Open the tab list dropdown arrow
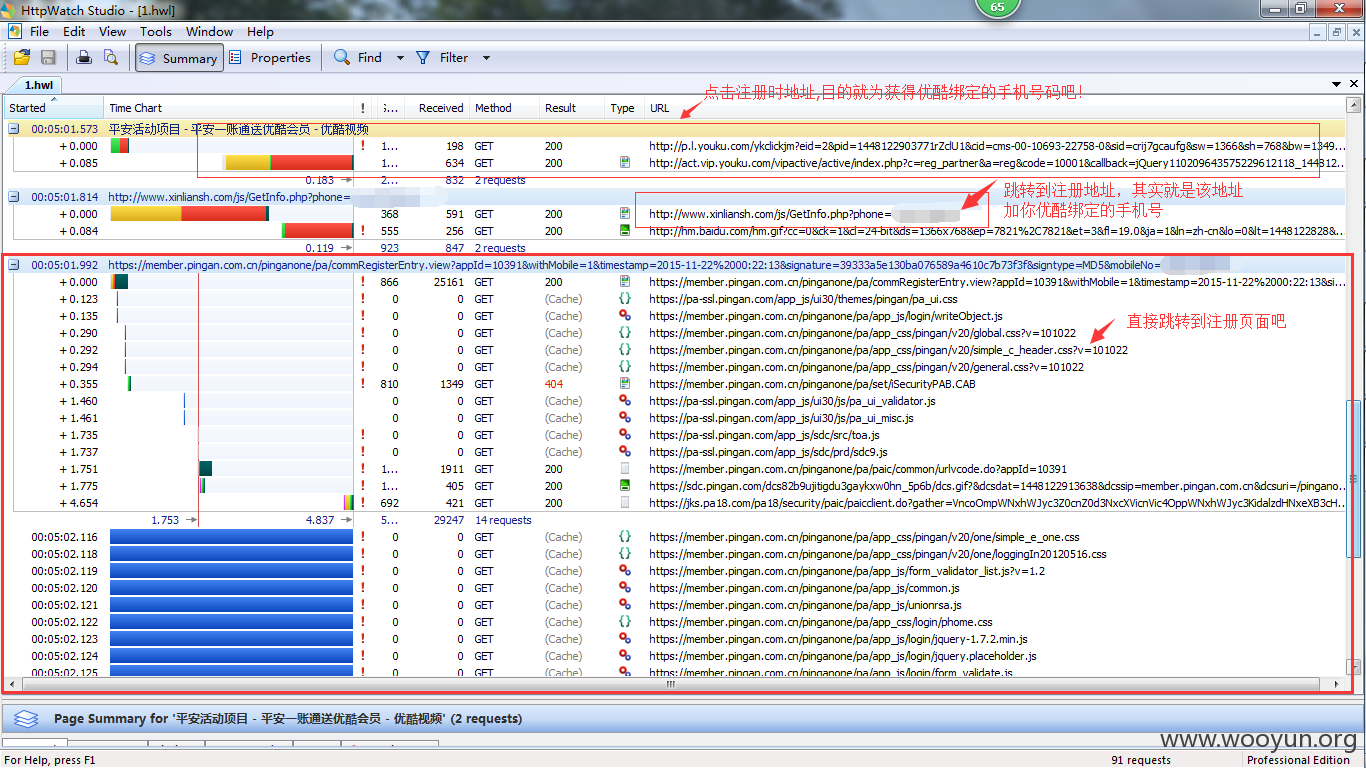This screenshot has height=768, width=1366. coord(1338,85)
